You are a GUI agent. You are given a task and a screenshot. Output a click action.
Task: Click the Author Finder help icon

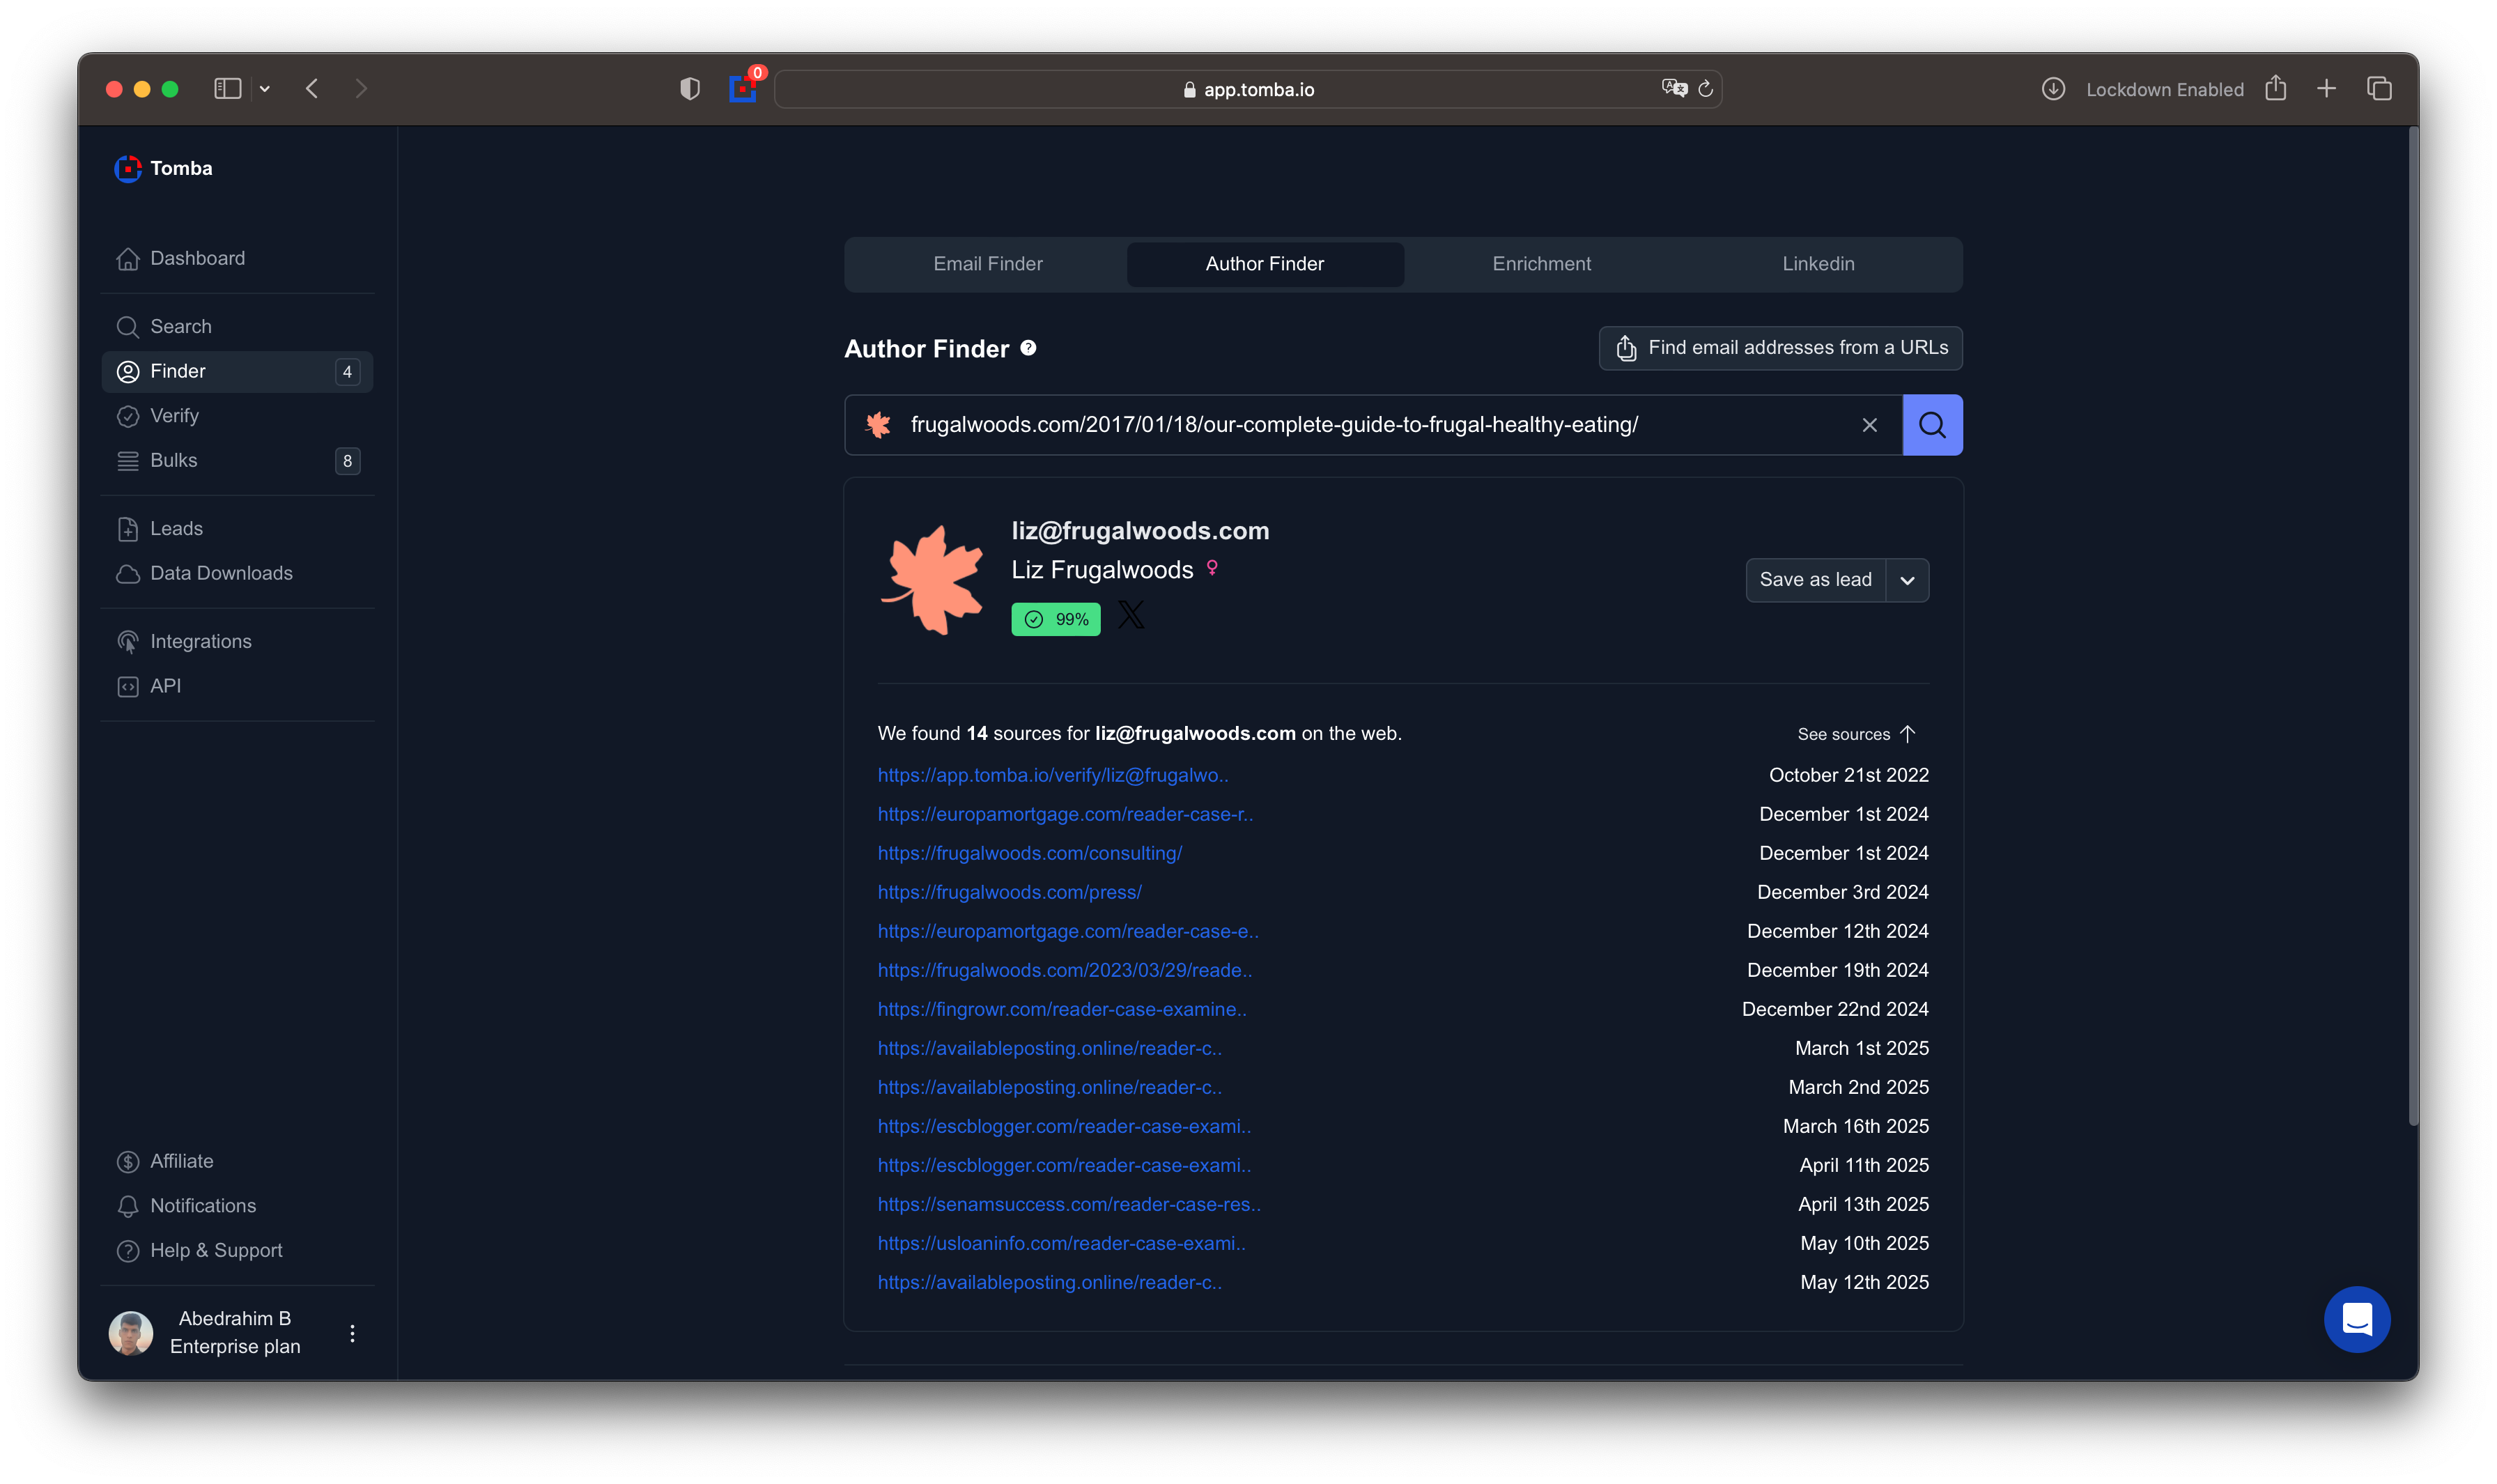click(1028, 348)
